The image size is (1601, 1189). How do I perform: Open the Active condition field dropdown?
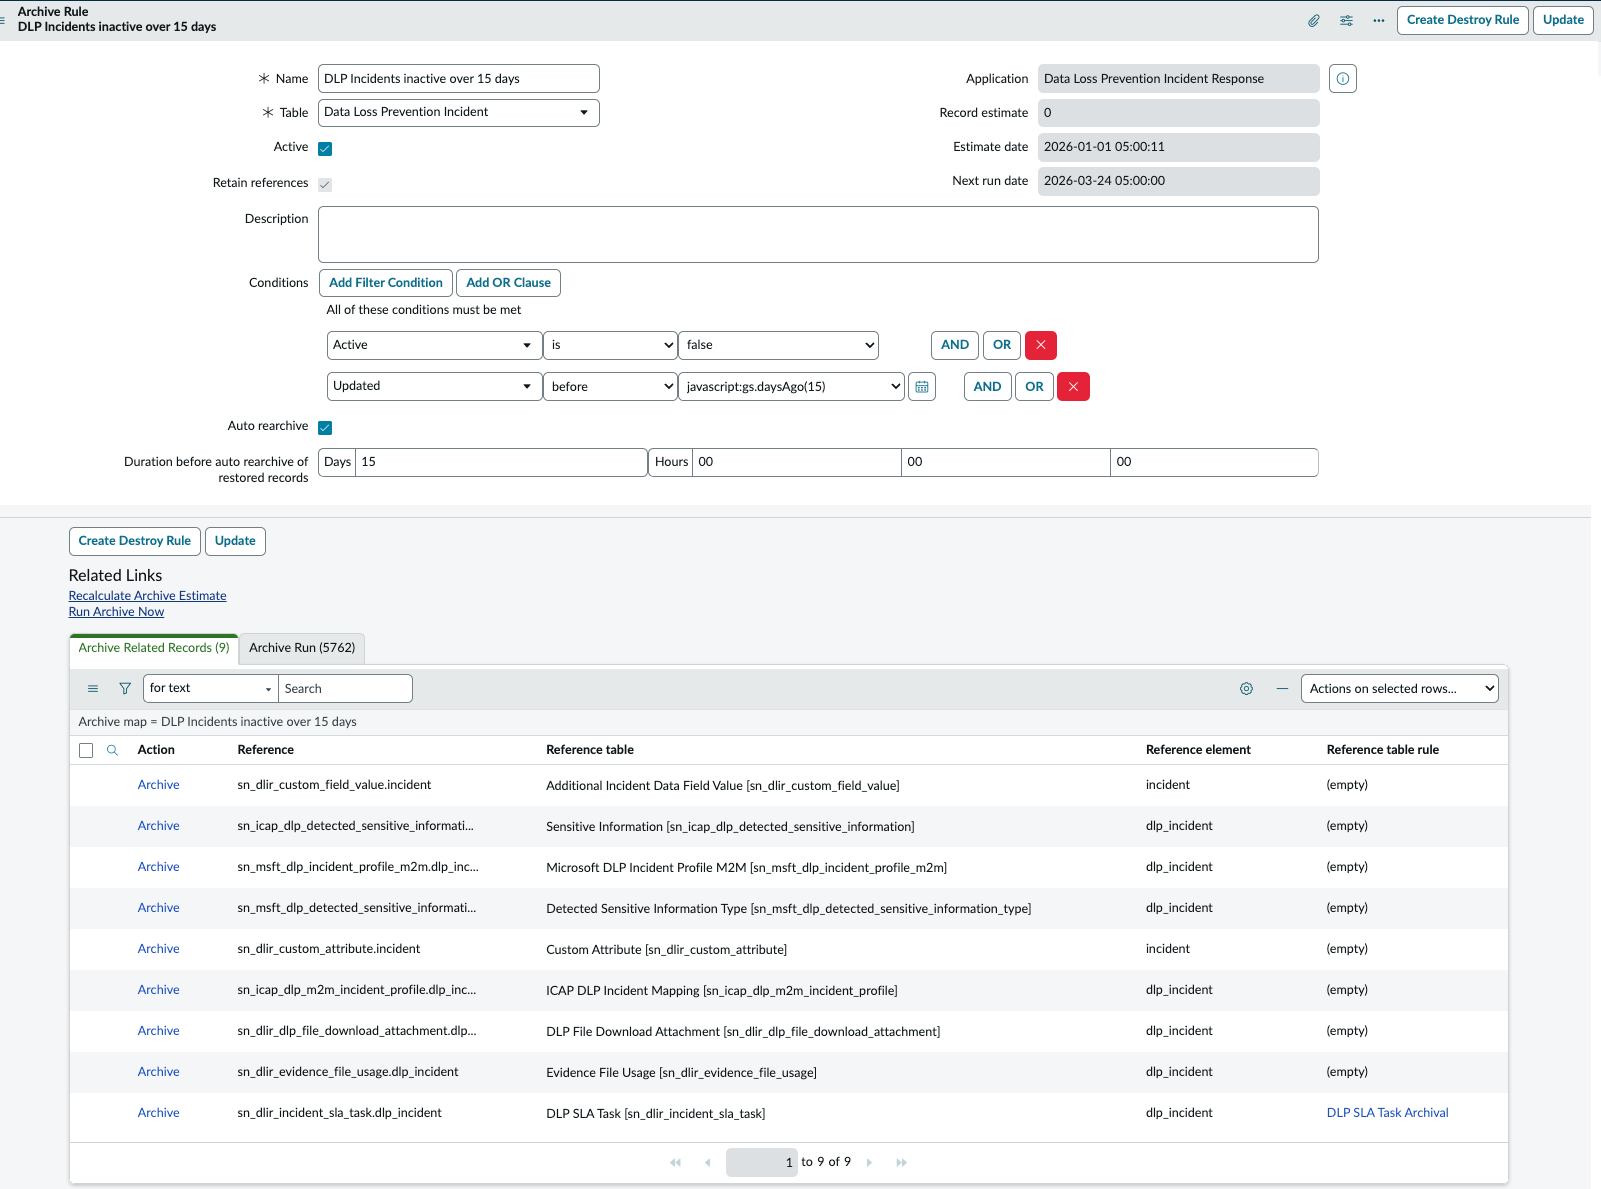coord(434,345)
